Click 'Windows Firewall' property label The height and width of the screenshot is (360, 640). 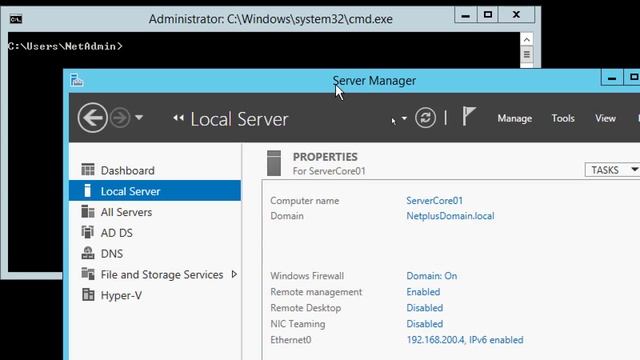(307, 276)
